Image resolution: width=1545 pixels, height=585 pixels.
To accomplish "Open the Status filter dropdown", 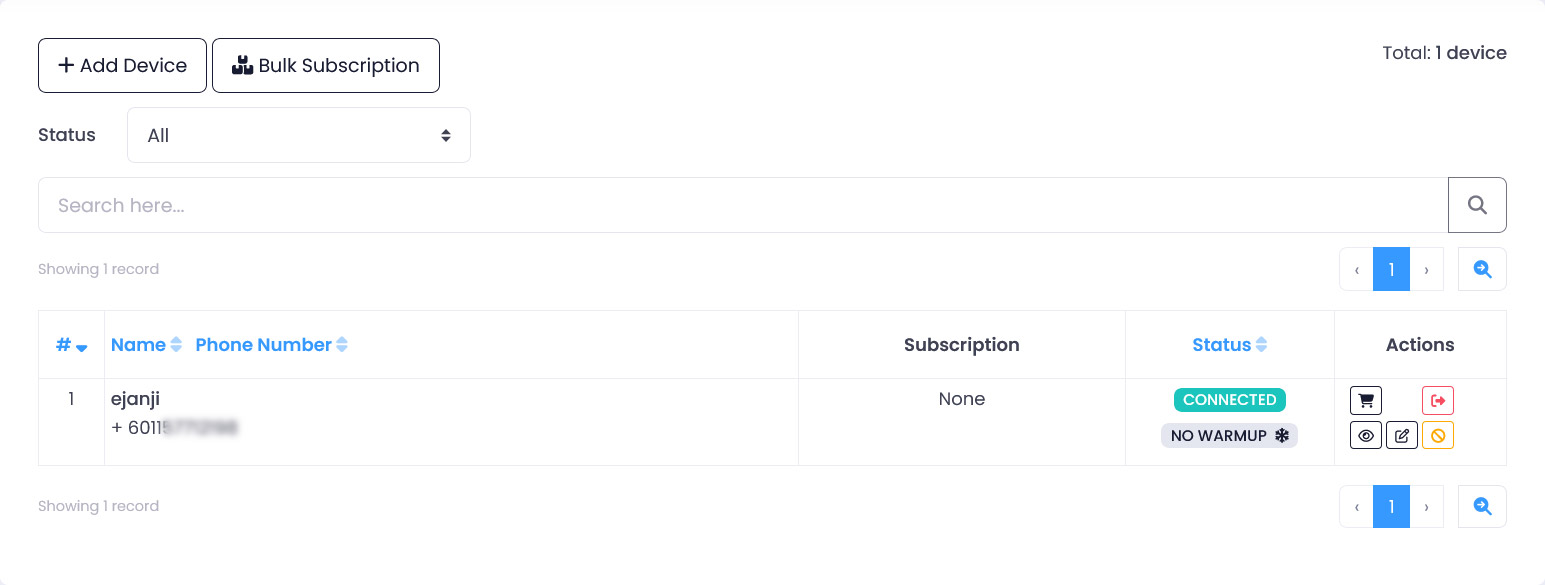I will [x=299, y=135].
